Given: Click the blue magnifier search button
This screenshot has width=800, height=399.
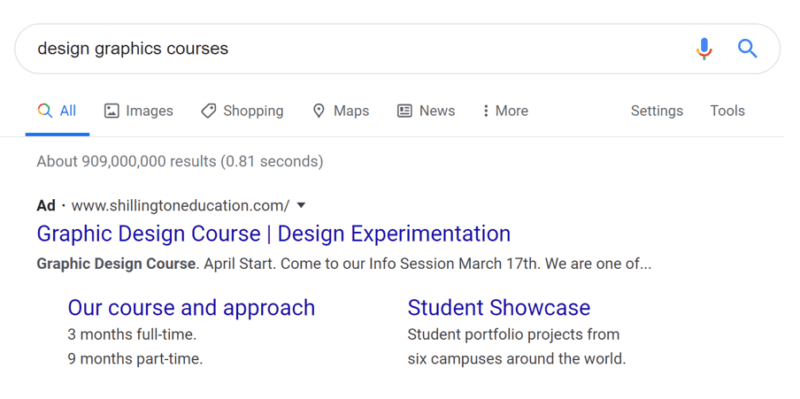Looking at the screenshot, I should point(747,49).
